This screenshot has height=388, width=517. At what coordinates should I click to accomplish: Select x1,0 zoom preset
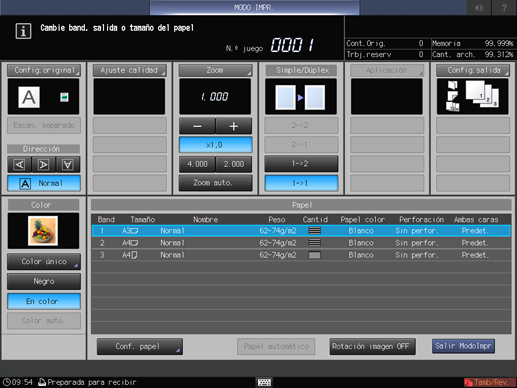pos(215,145)
